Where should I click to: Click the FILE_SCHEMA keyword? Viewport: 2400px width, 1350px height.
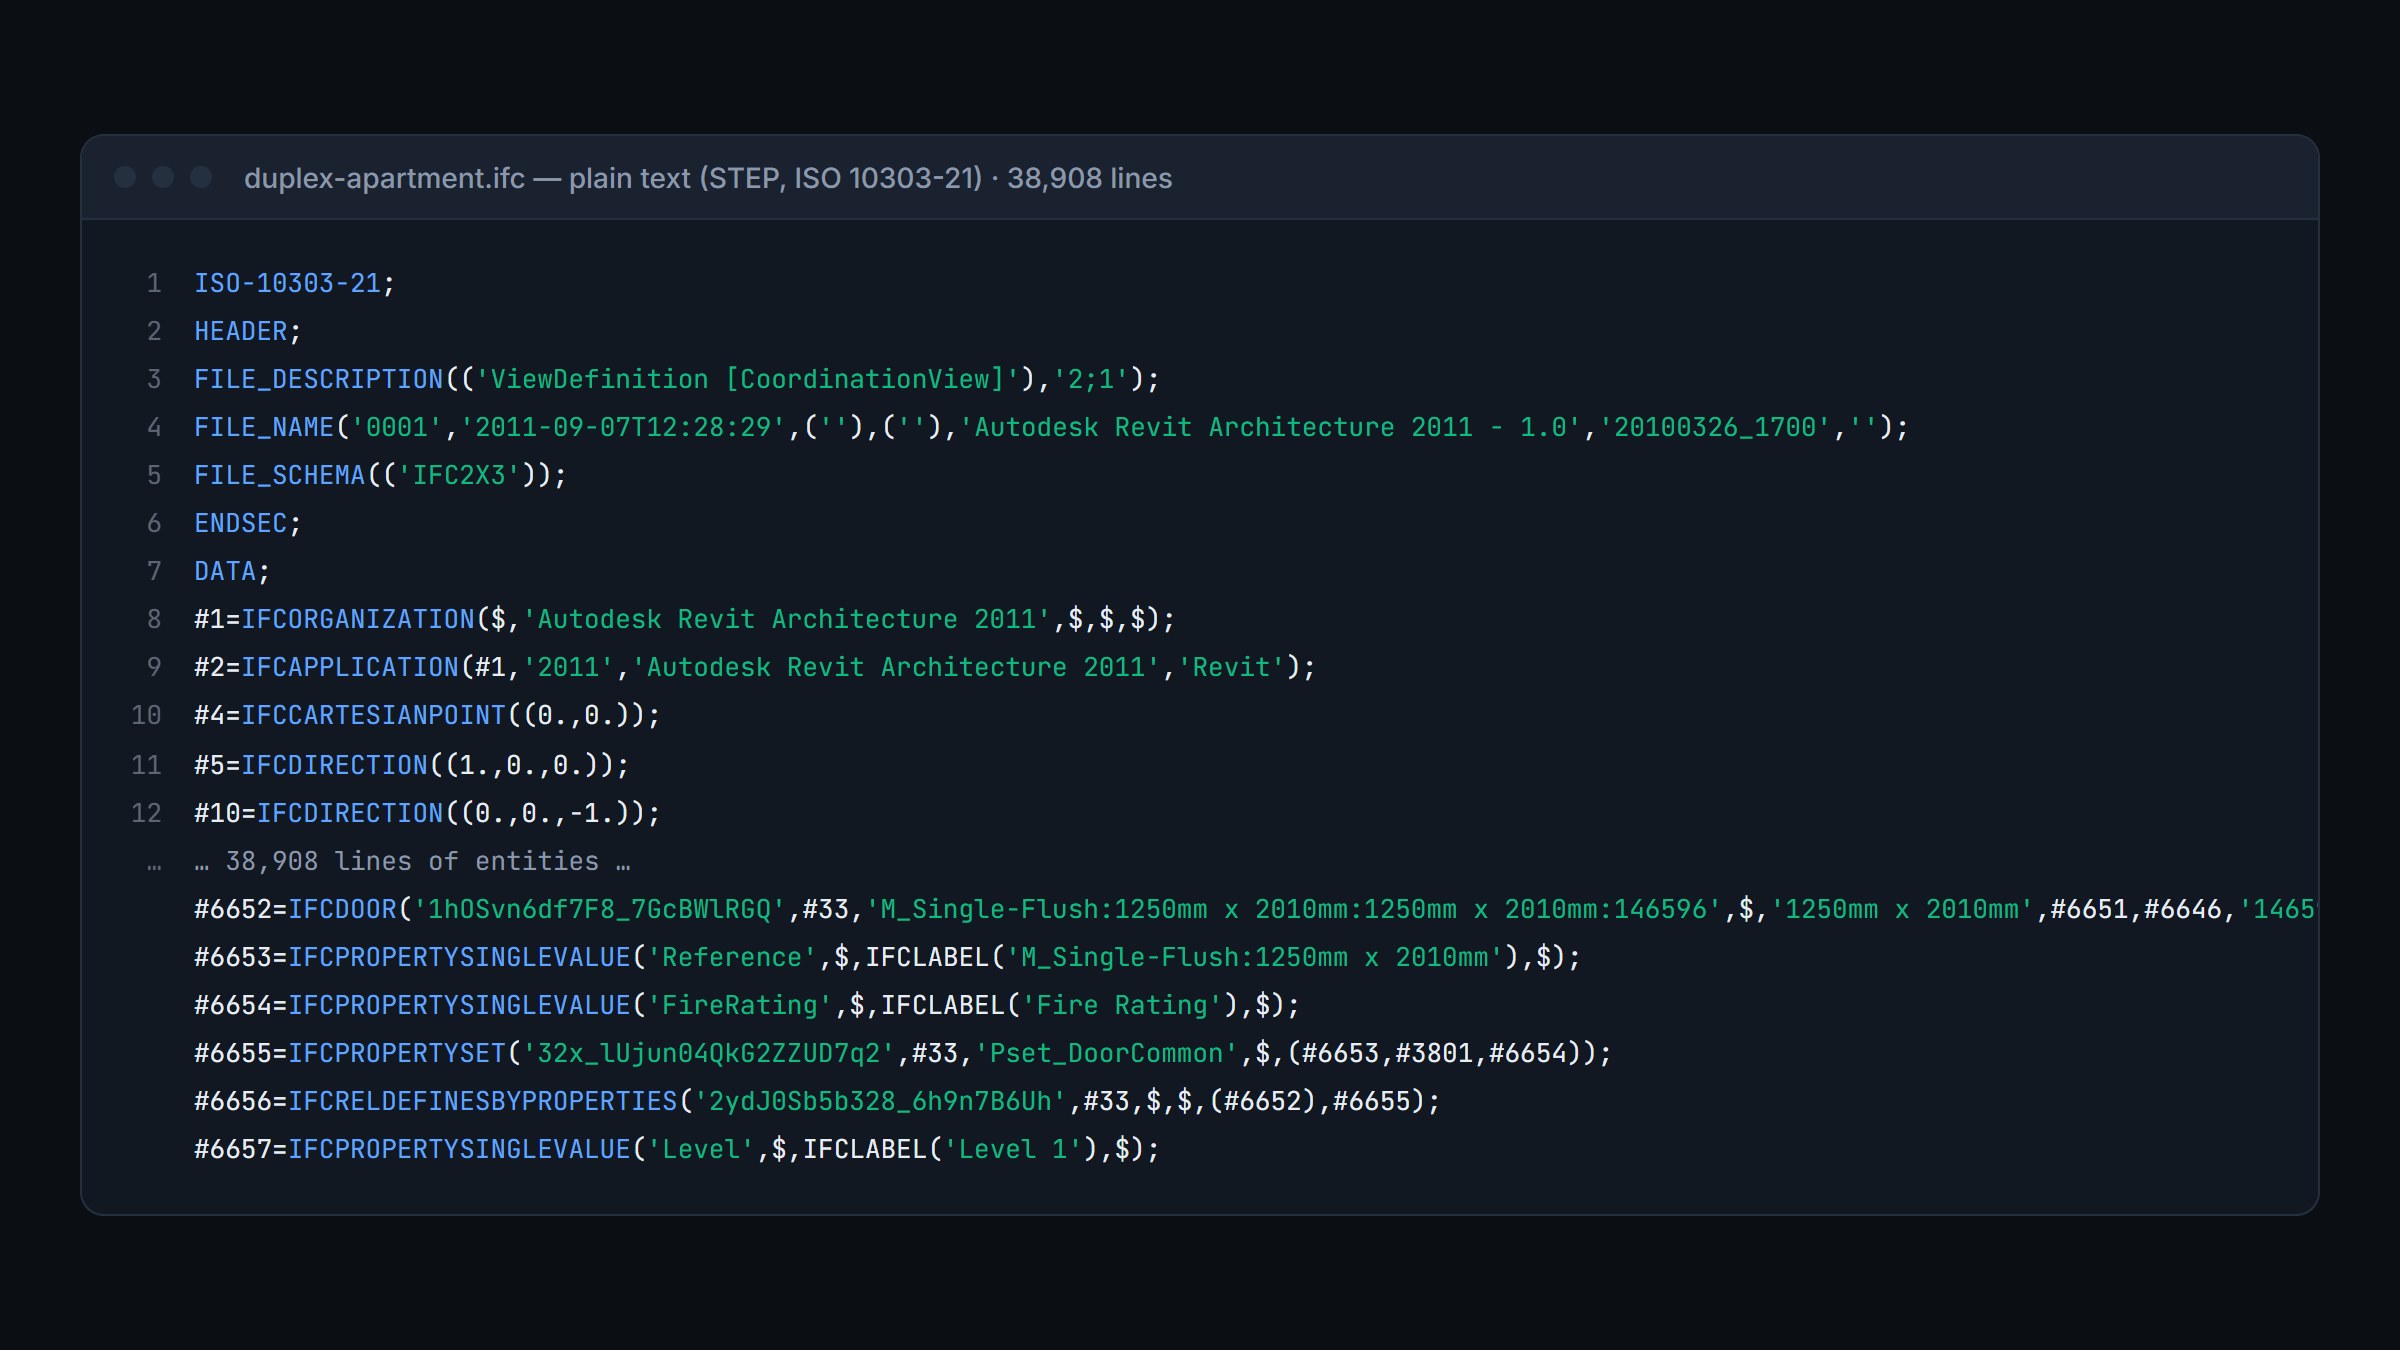point(280,475)
